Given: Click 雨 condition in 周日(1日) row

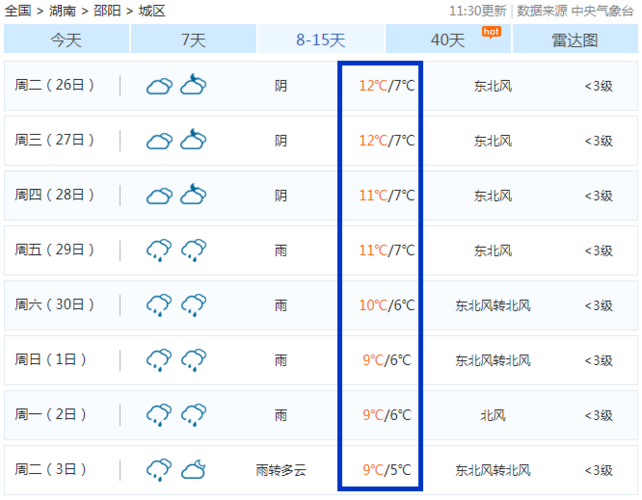Looking at the screenshot, I should pos(281,360).
